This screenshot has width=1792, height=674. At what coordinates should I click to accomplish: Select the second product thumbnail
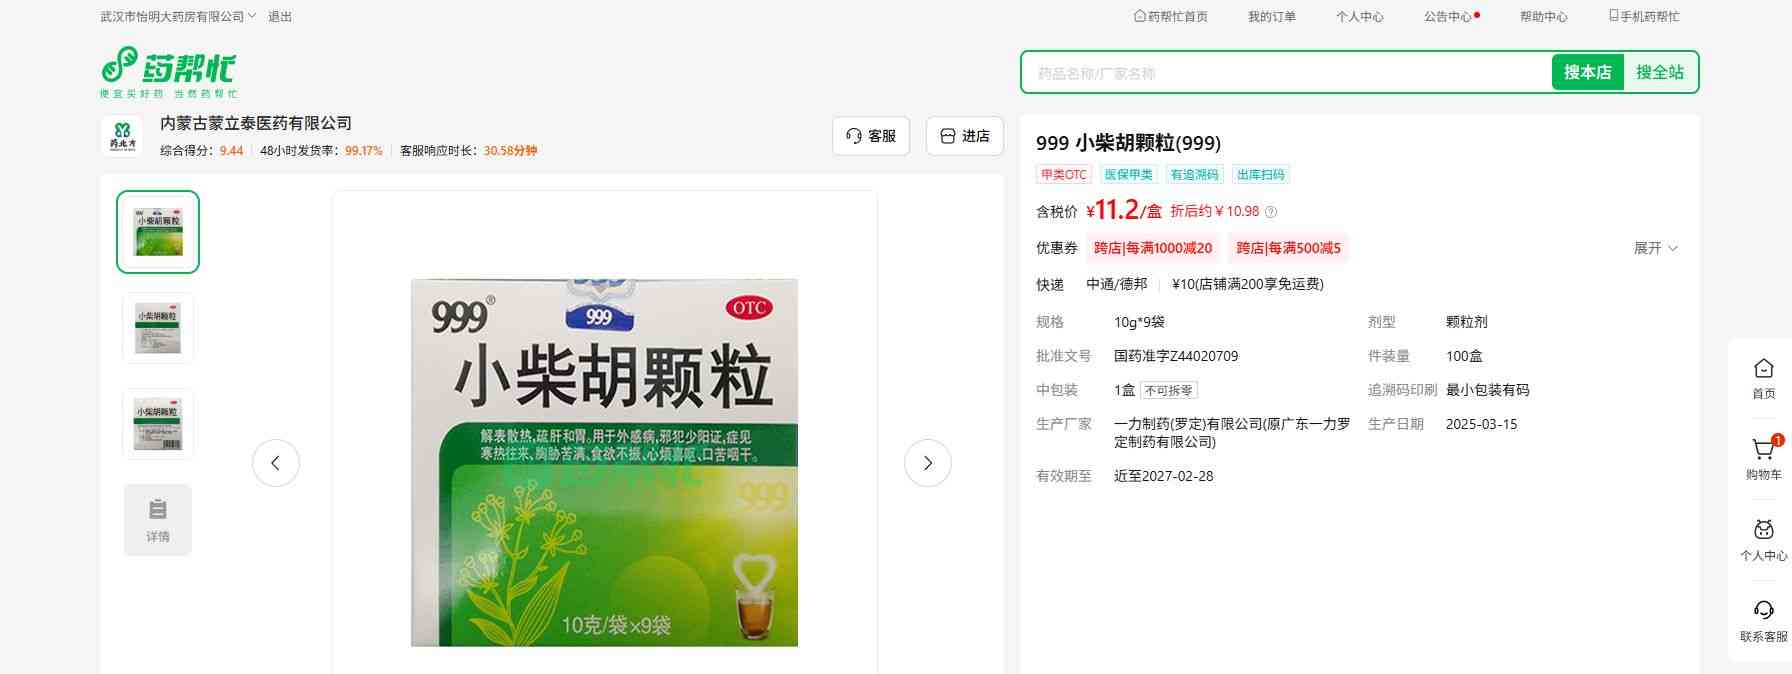(x=158, y=328)
